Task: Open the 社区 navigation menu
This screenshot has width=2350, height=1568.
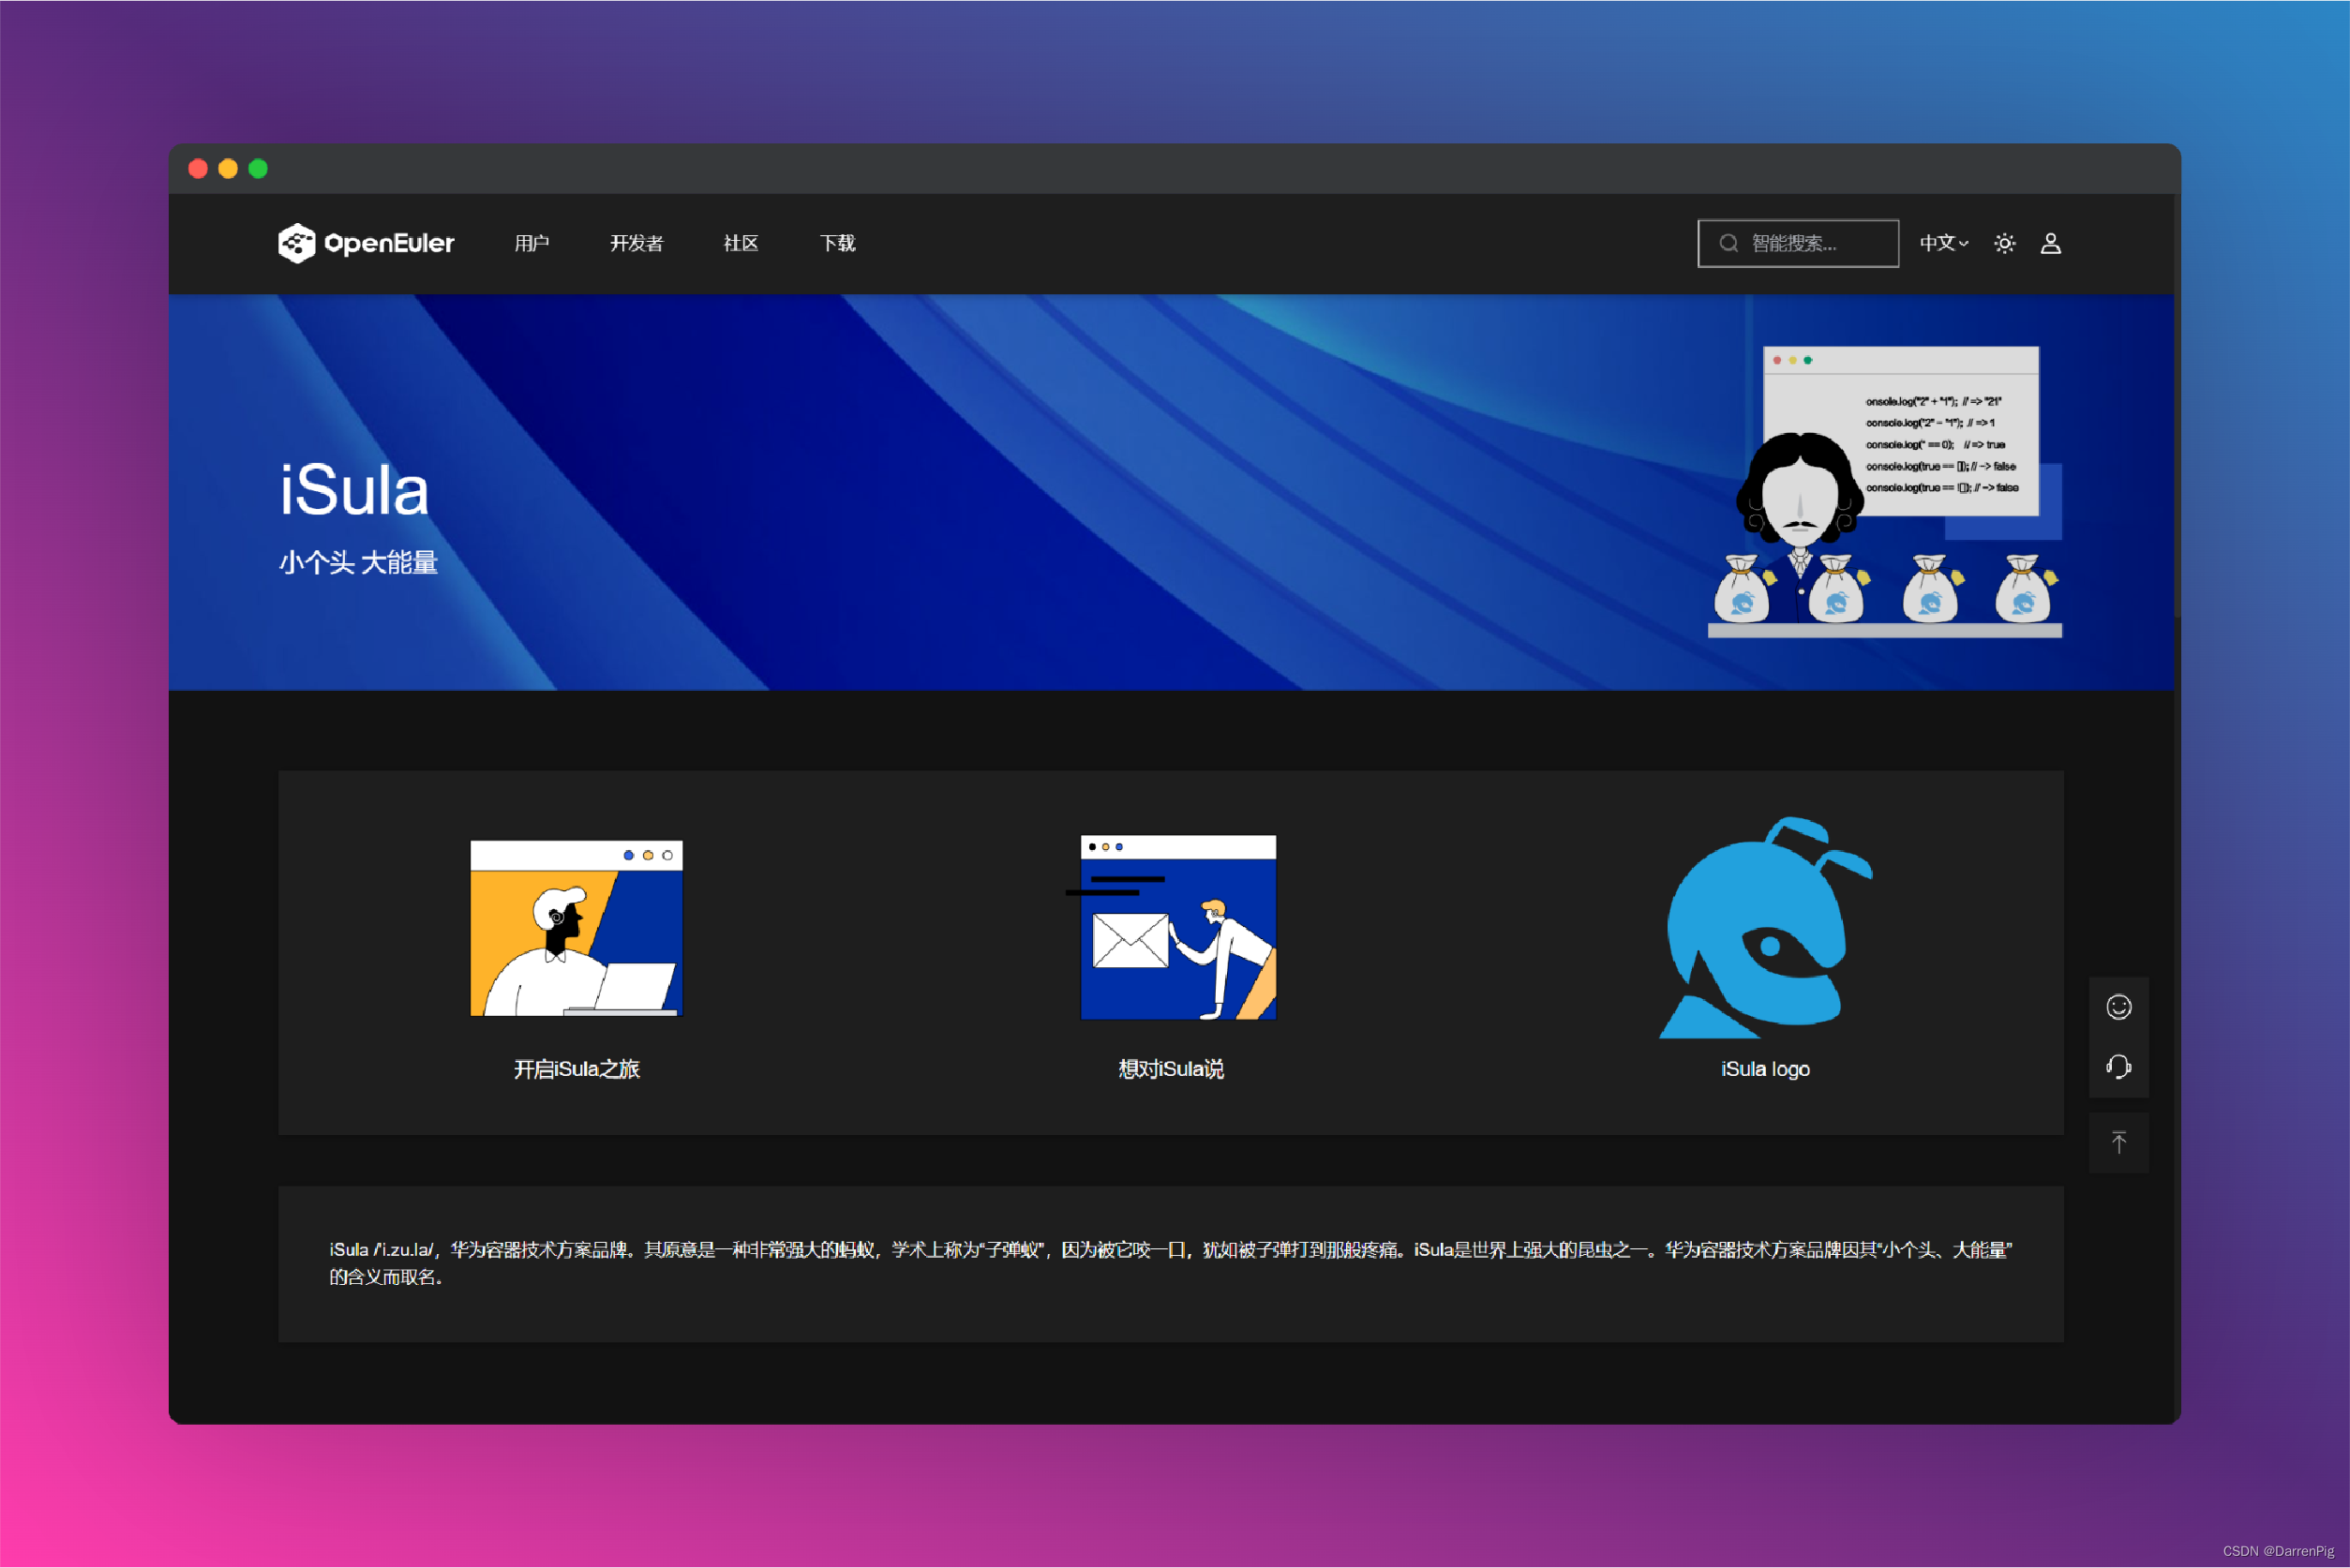Action: [741, 243]
